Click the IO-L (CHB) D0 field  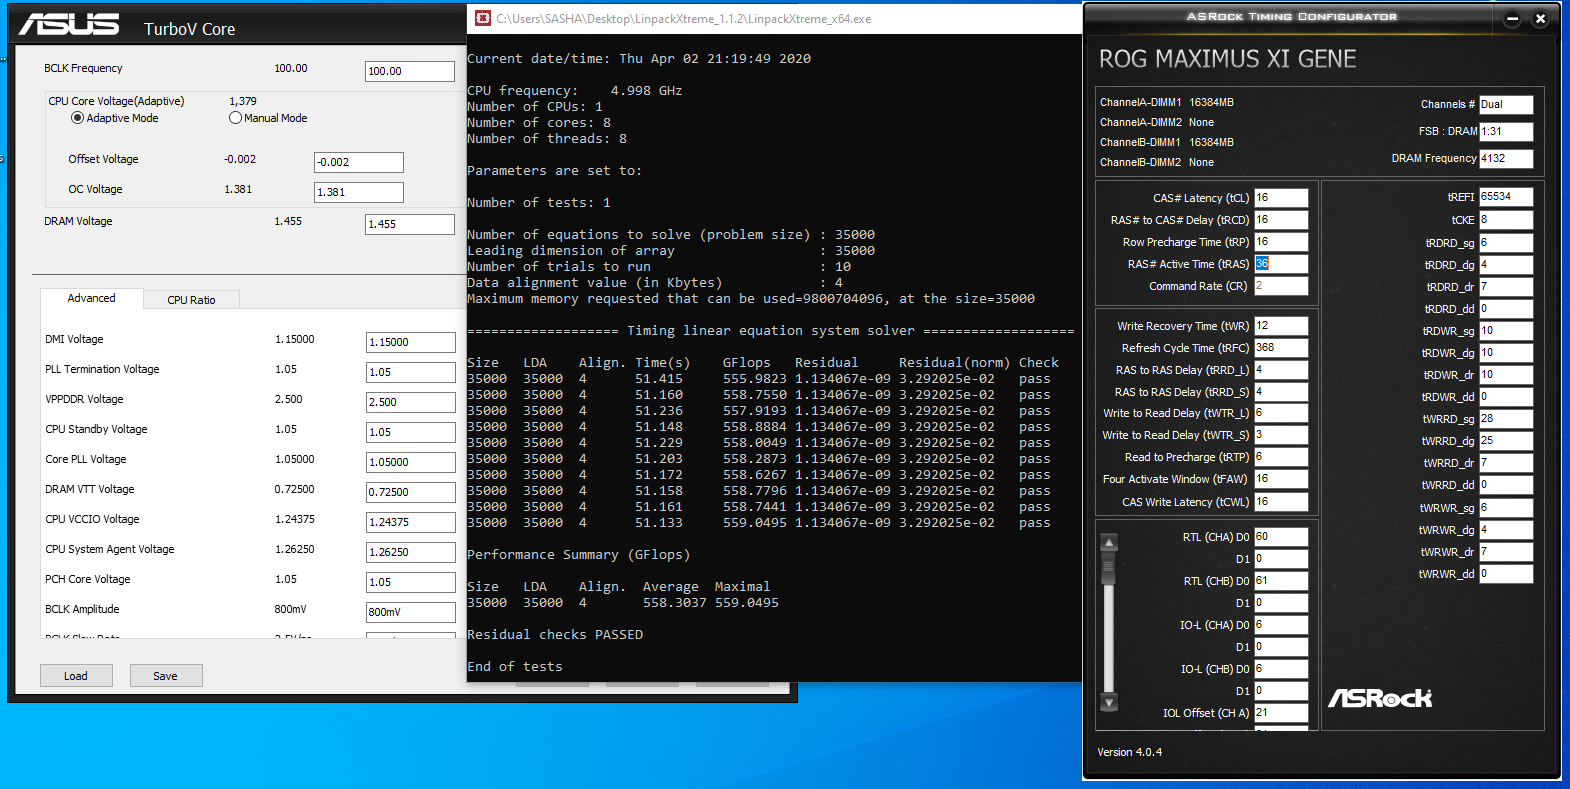click(1281, 669)
